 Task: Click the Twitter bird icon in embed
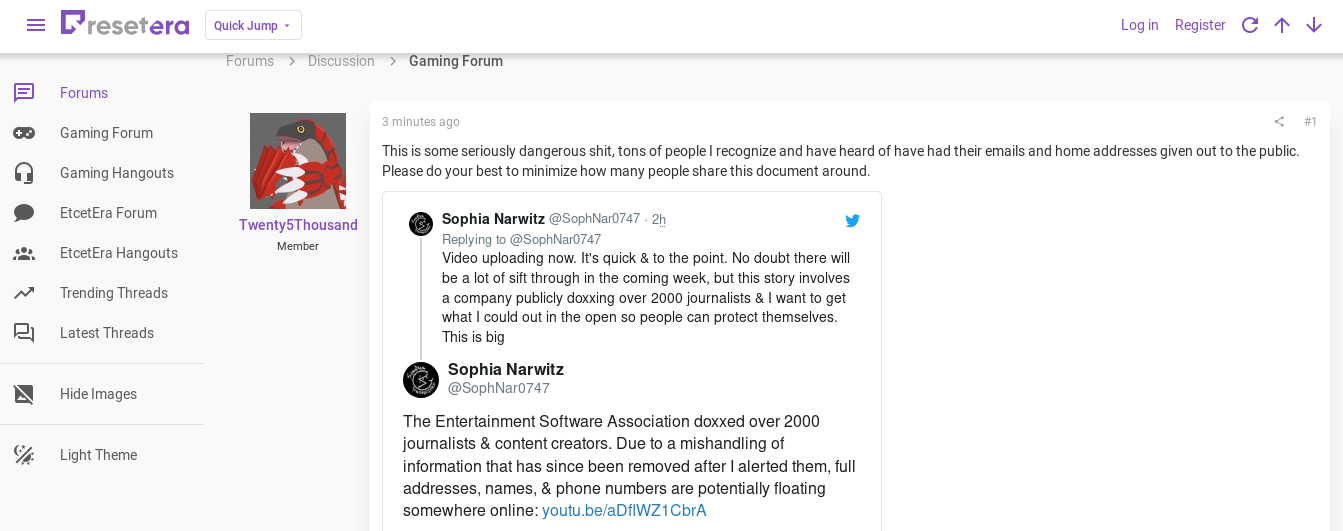coord(852,220)
